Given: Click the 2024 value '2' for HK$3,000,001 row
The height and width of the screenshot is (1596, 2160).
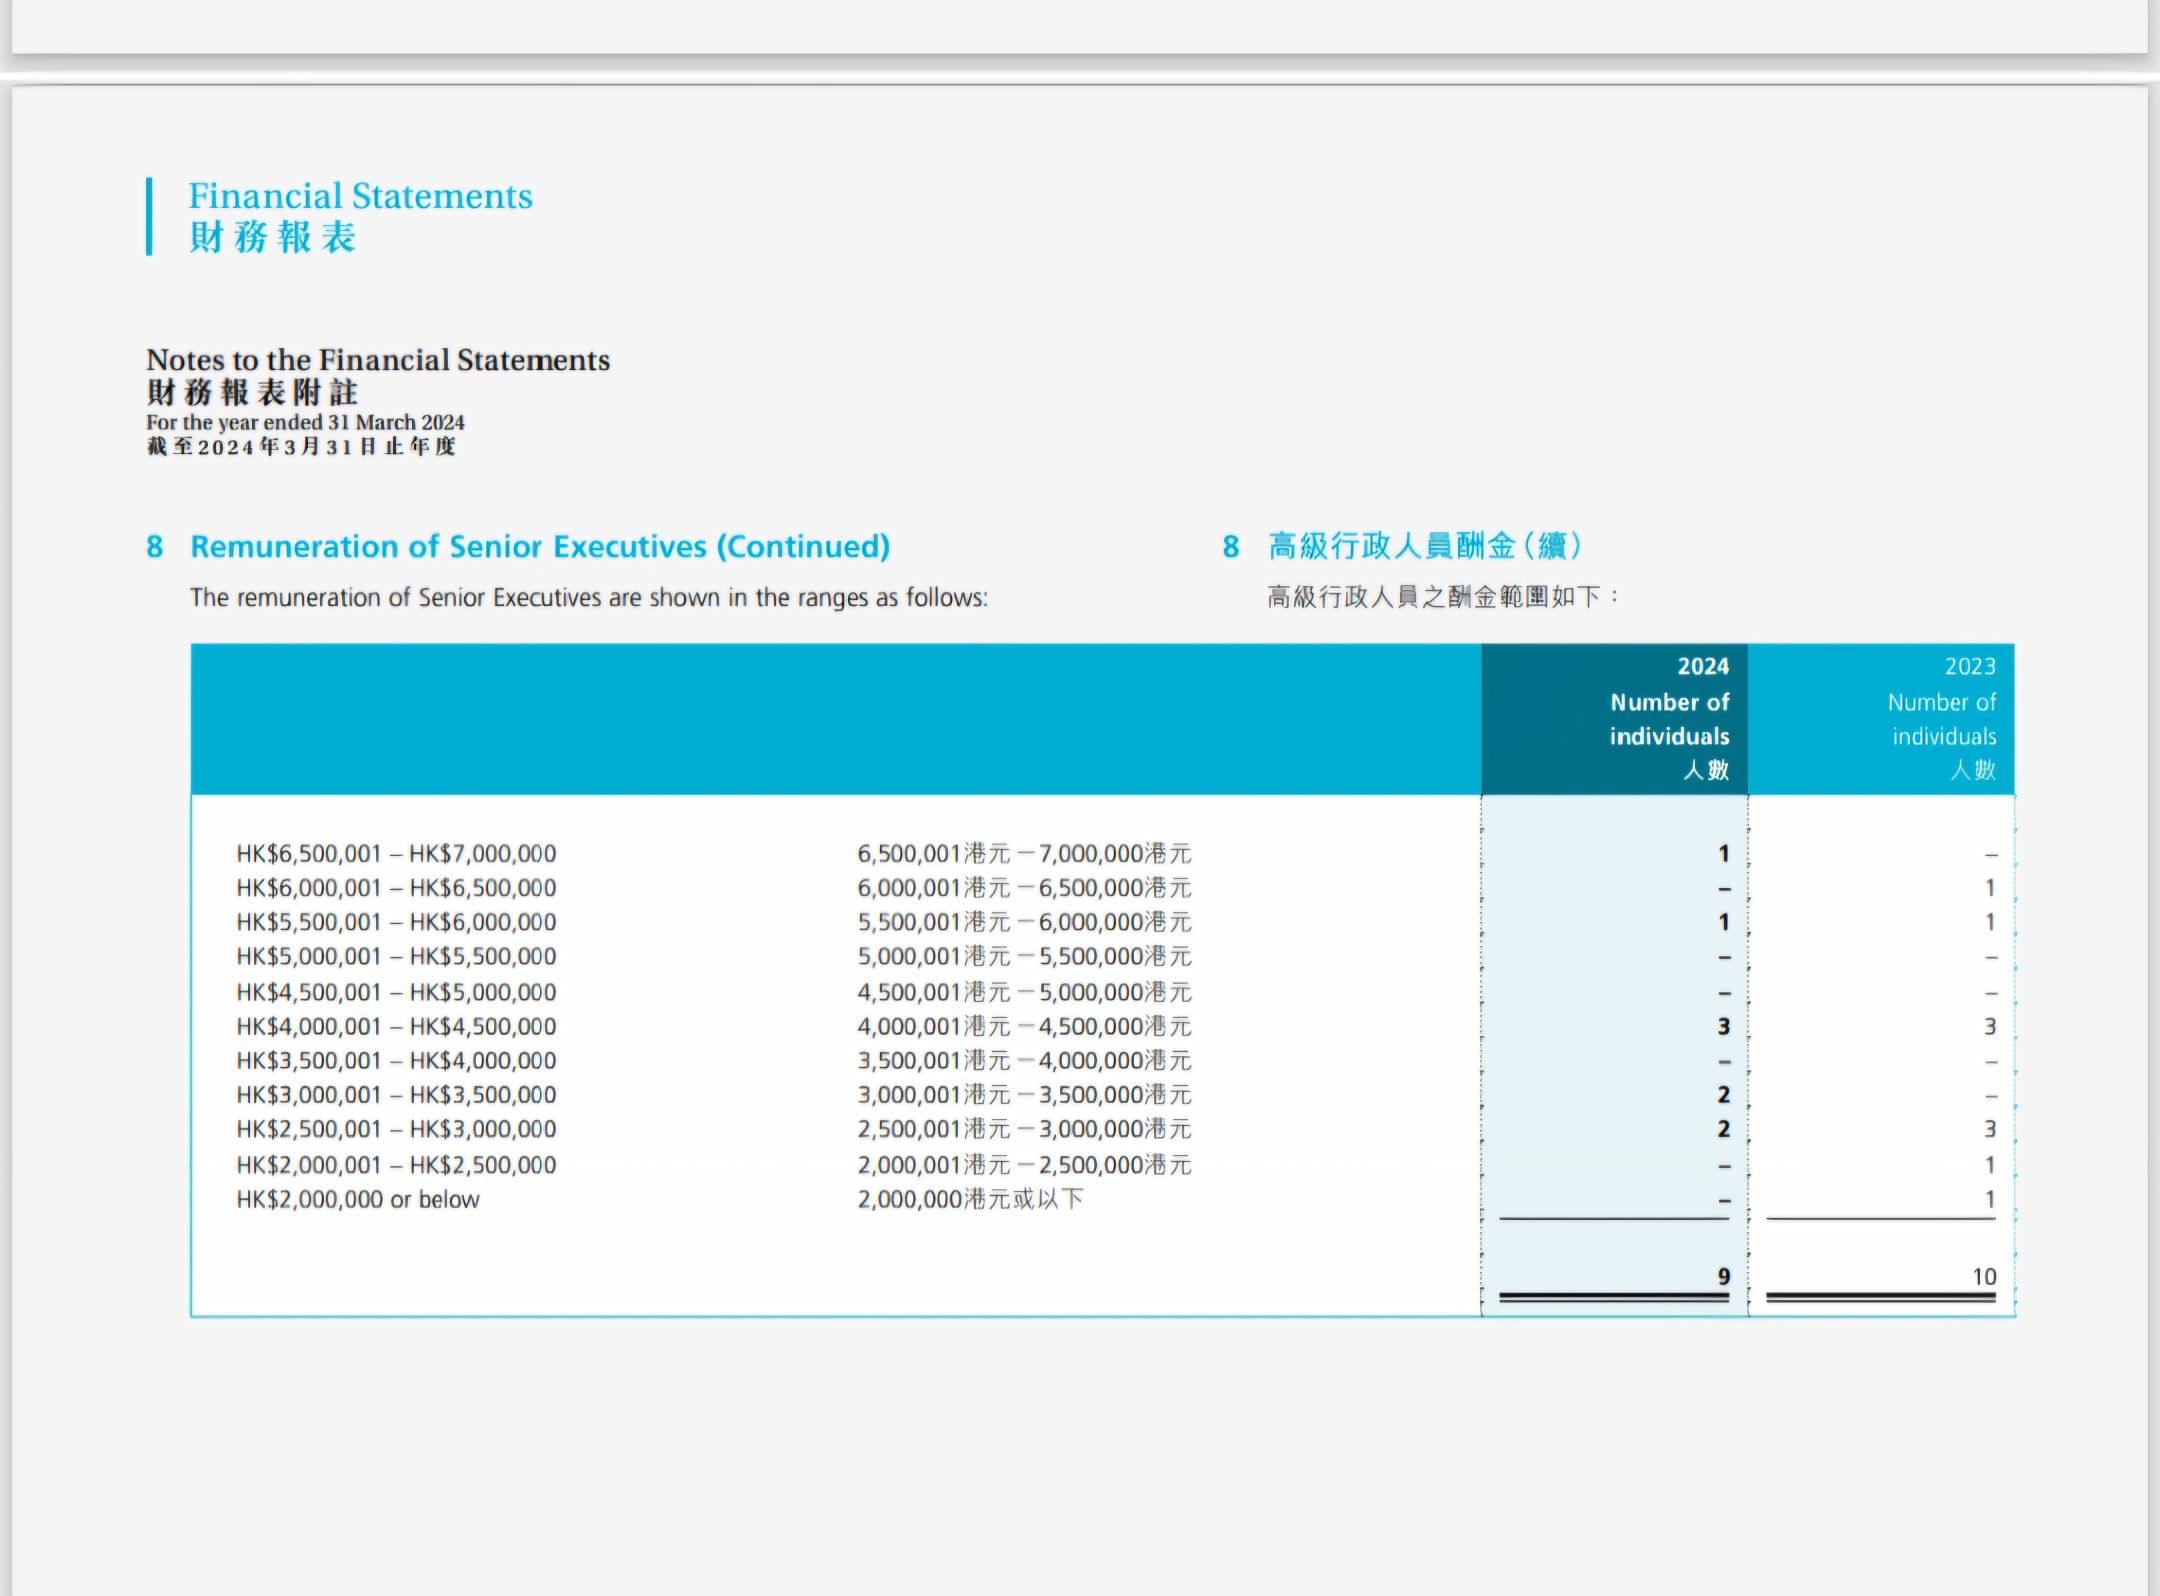Looking at the screenshot, I should point(1724,1095).
